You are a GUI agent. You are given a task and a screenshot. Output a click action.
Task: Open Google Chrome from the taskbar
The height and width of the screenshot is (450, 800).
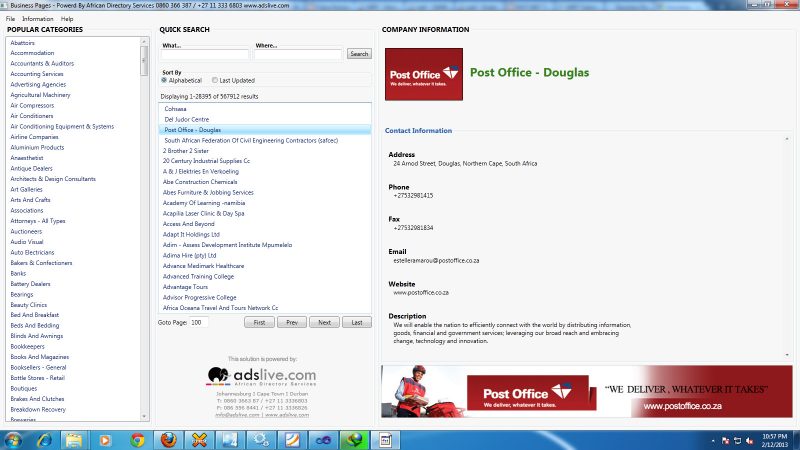(137, 440)
